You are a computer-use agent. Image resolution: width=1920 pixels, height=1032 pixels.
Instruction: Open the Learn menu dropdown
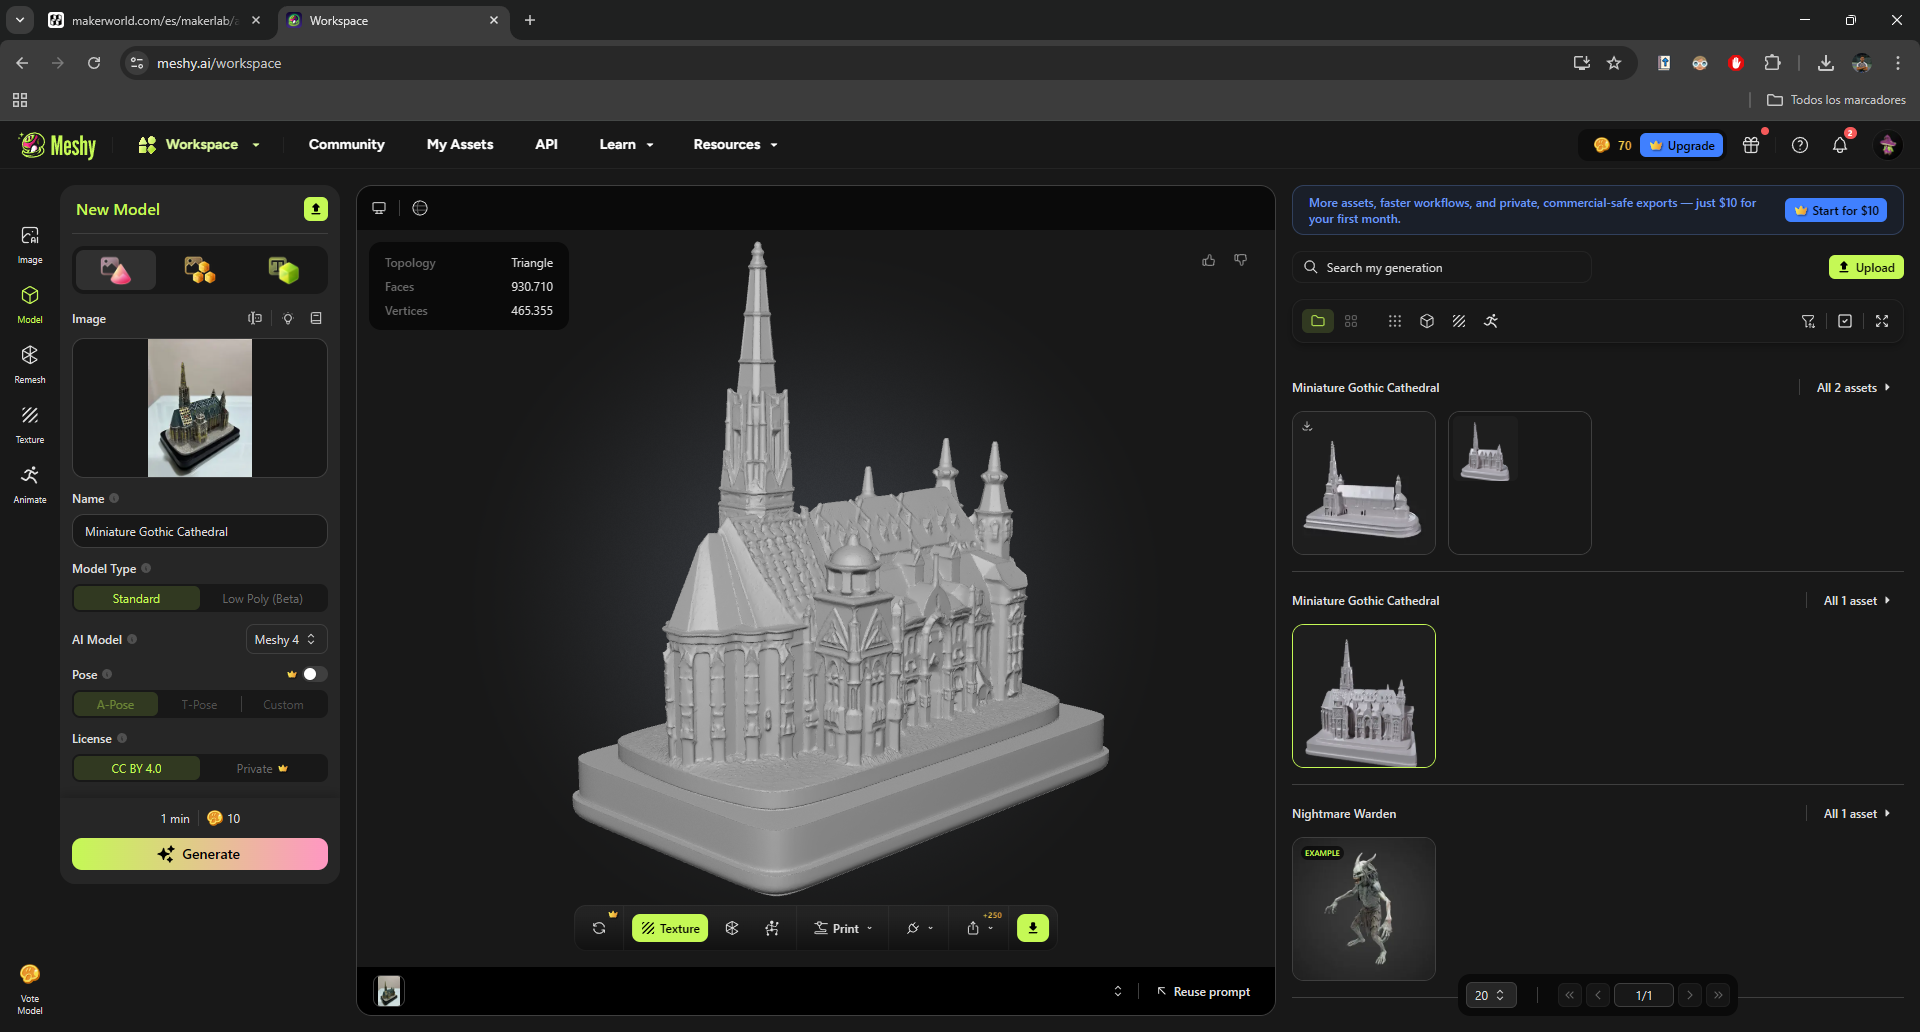625,144
